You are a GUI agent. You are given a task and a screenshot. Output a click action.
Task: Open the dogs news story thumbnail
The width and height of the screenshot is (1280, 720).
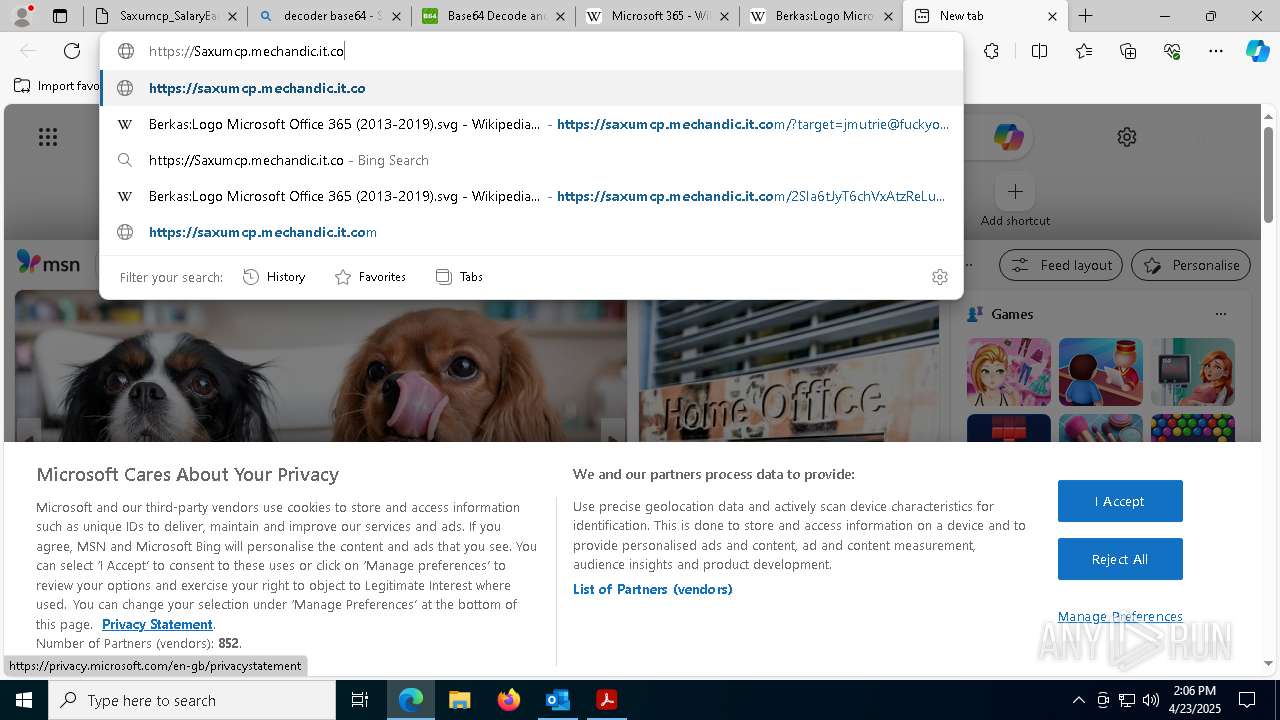pos(320,371)
